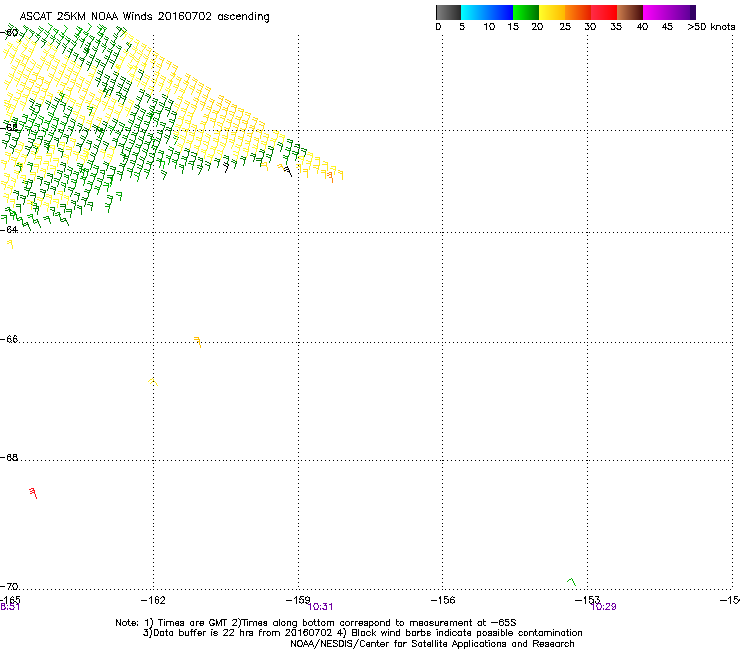Click the lone green wind barb near latitude -70
The width and height of the screenshot is (740, 650).
tap(572, 582)
